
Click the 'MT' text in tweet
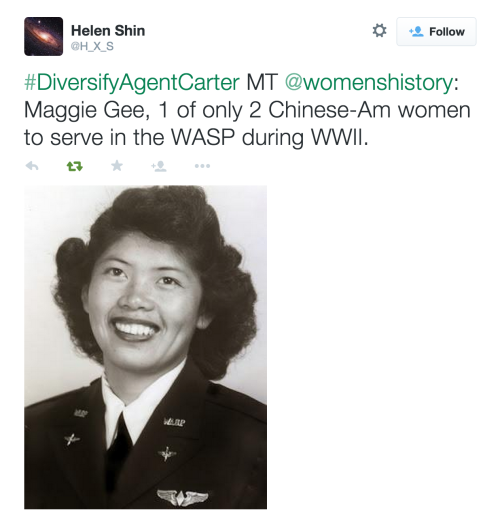262,82
